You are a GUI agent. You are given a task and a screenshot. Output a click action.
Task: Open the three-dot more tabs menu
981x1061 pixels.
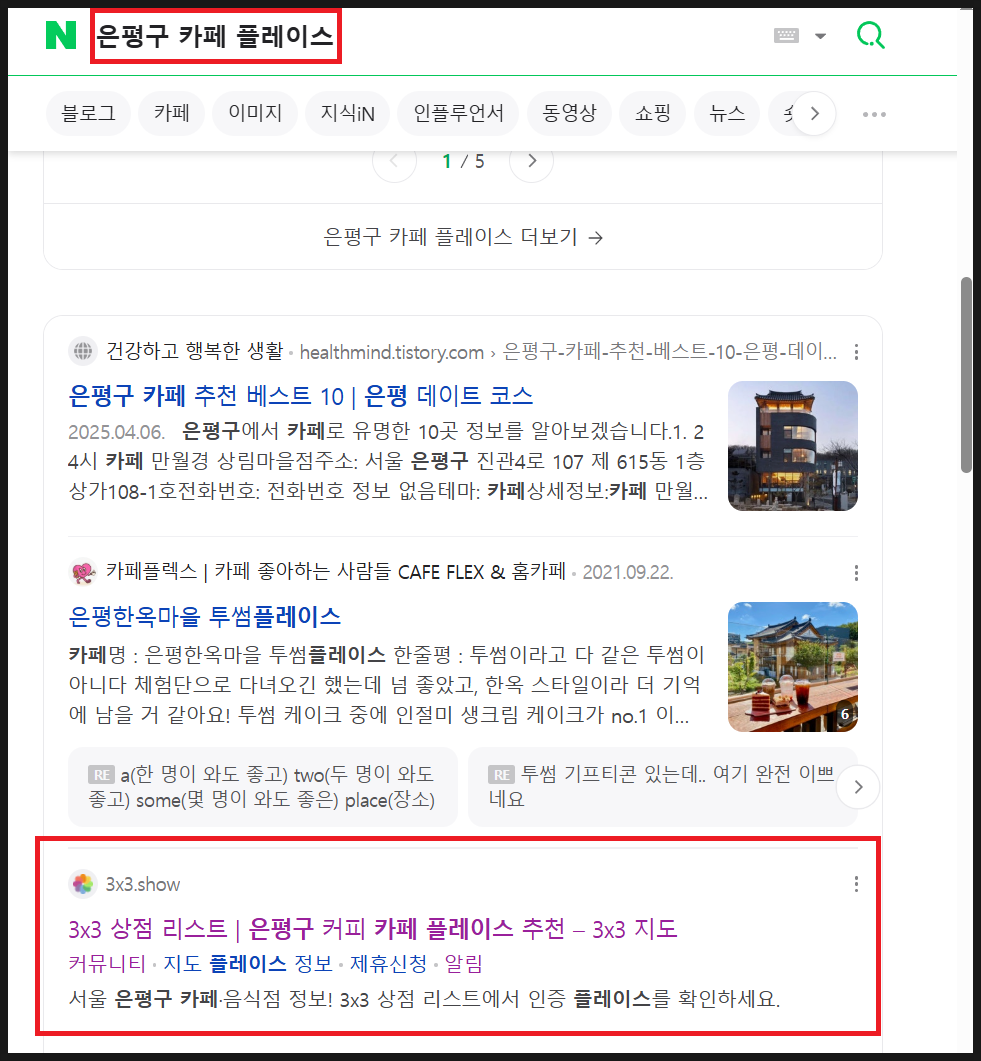tap(874, 114)
